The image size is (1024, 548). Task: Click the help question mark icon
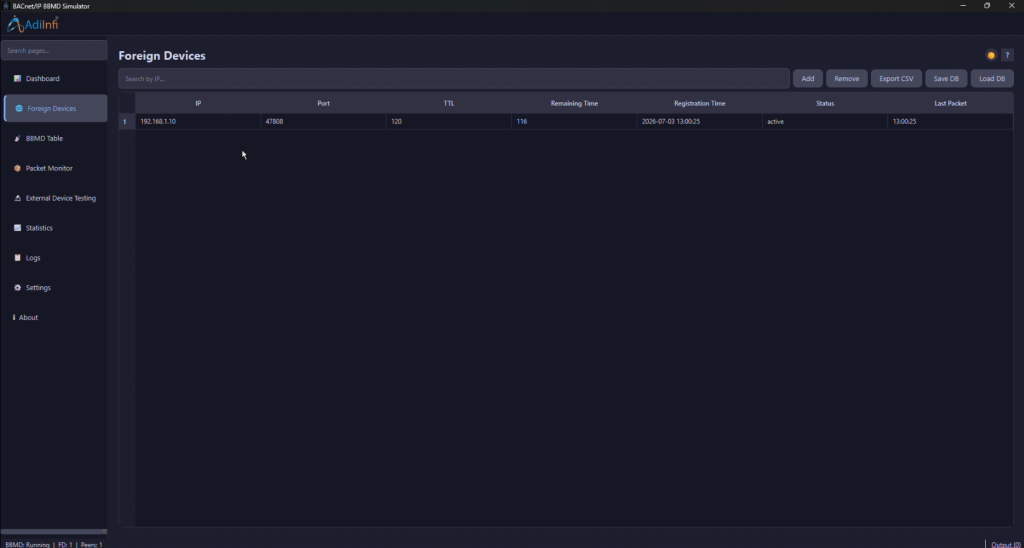pyautogui.click(x=1008, y=56)
